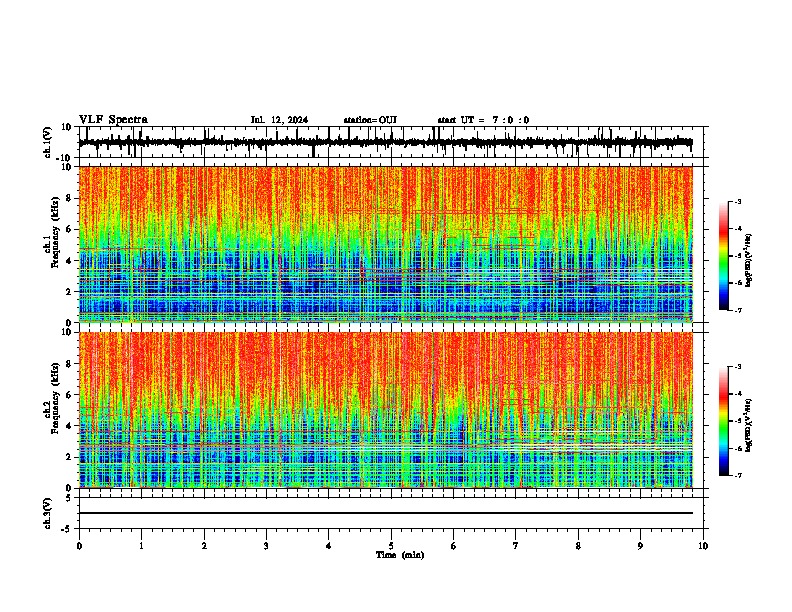Click the "start UT = 7 : 0 : 0" text
792x612 pixels.
tap(483, 120)
